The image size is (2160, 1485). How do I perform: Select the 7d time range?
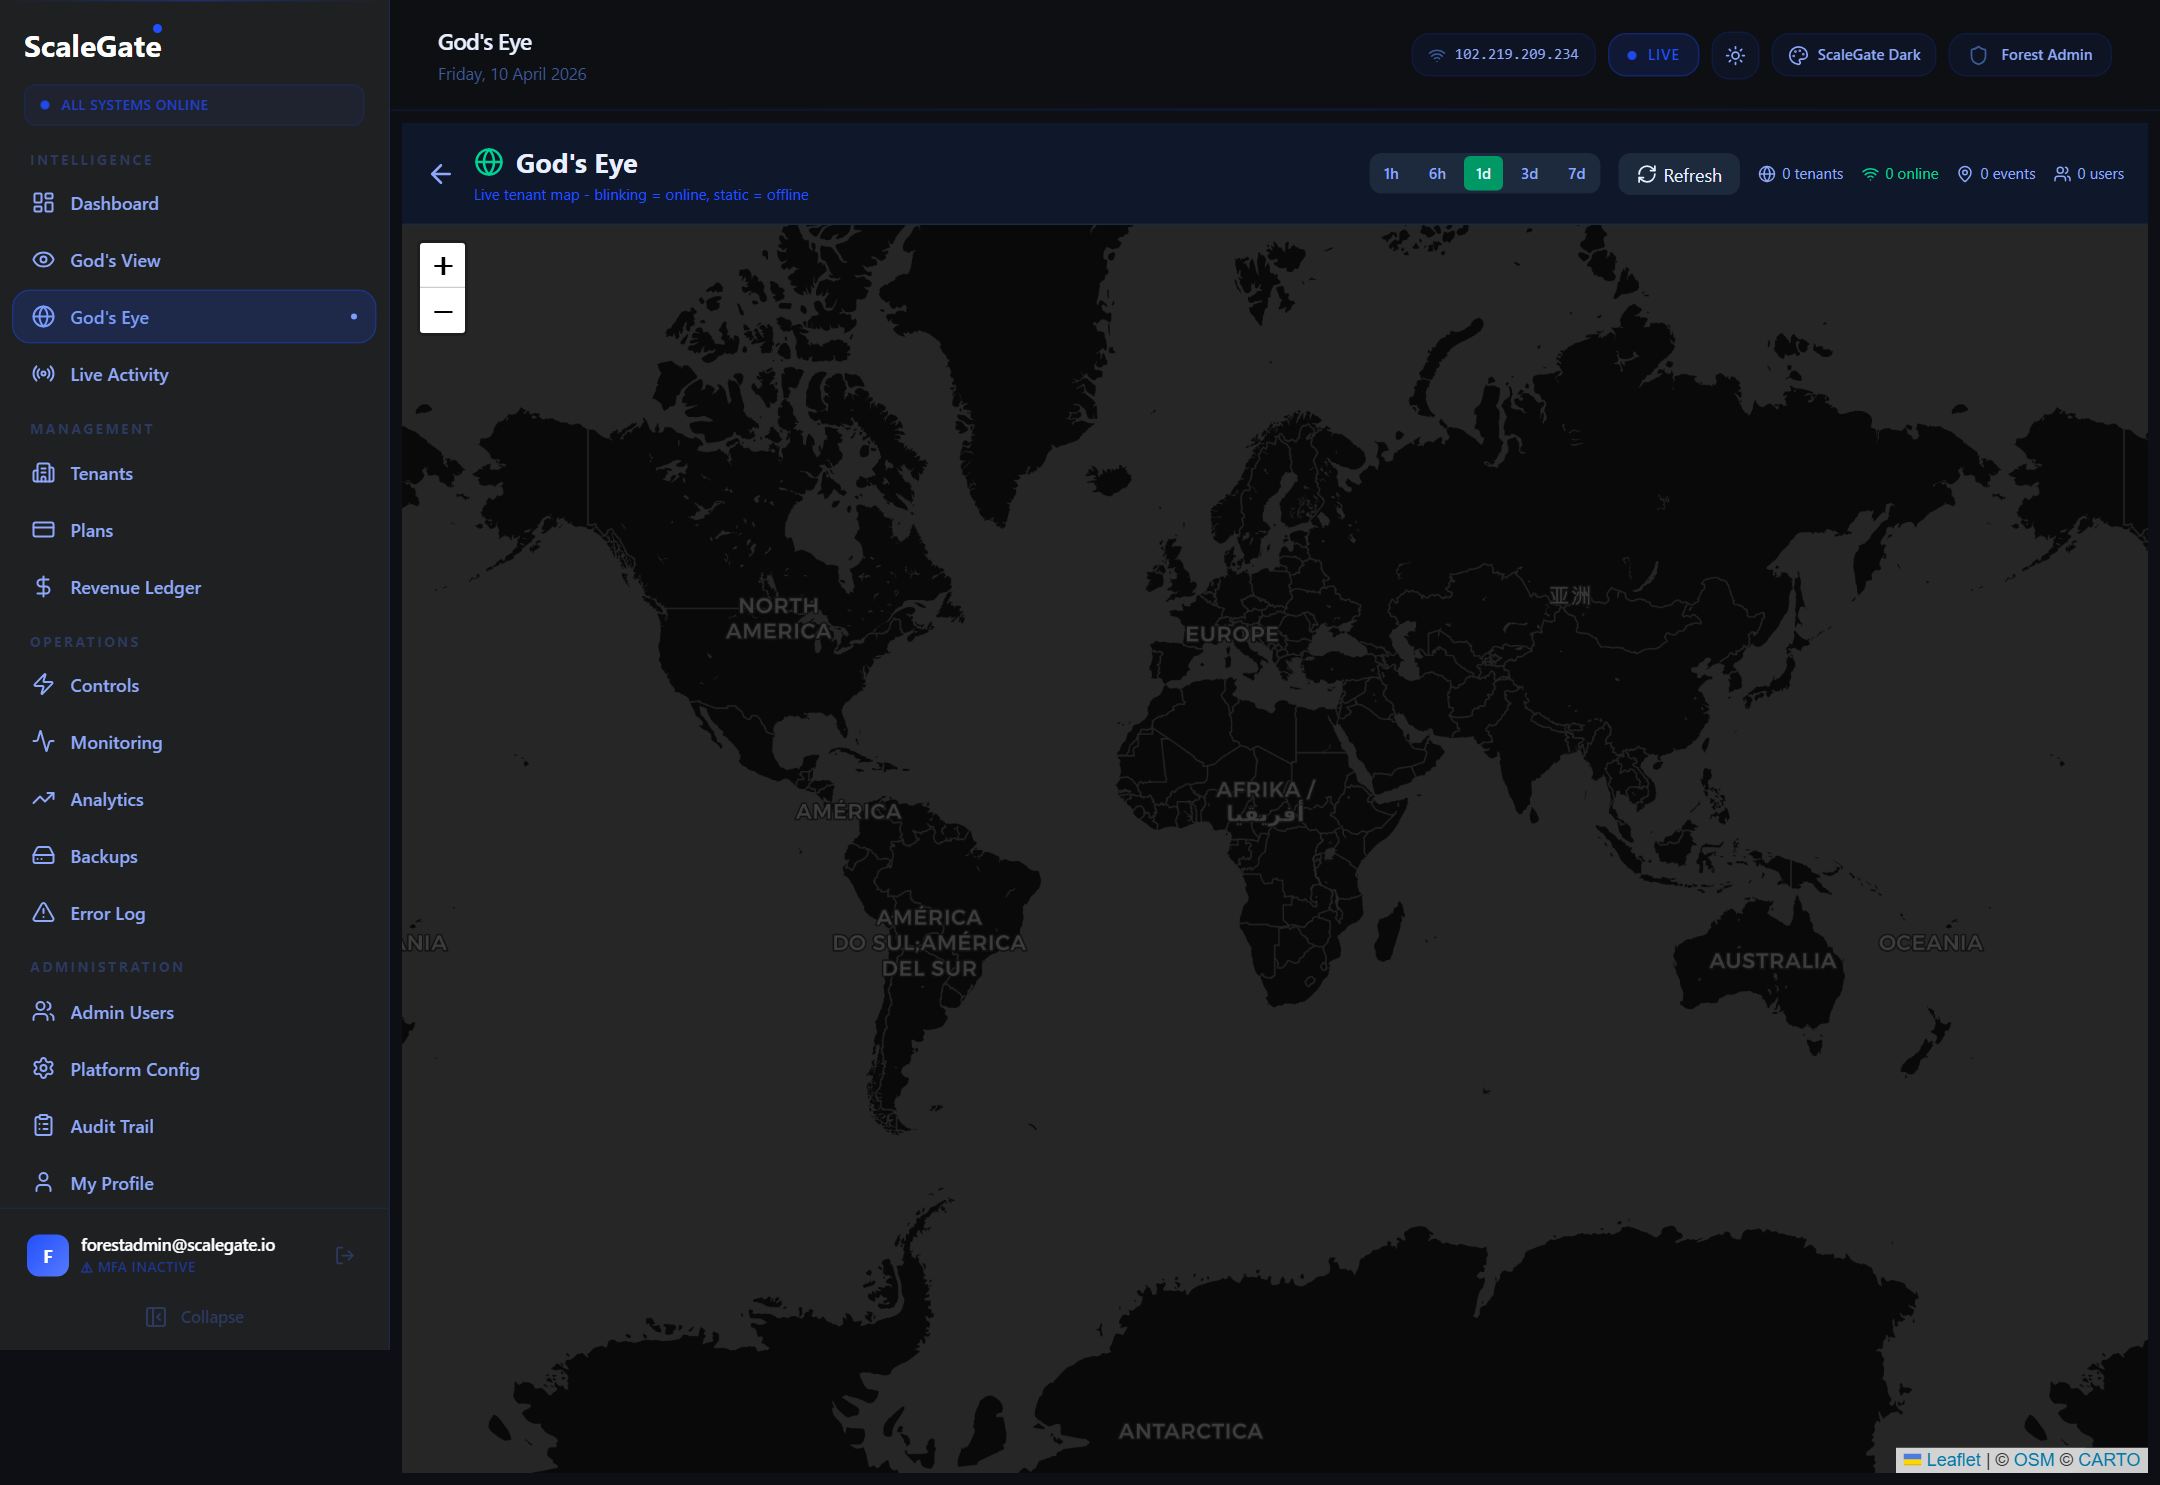tap(1575, 173)
